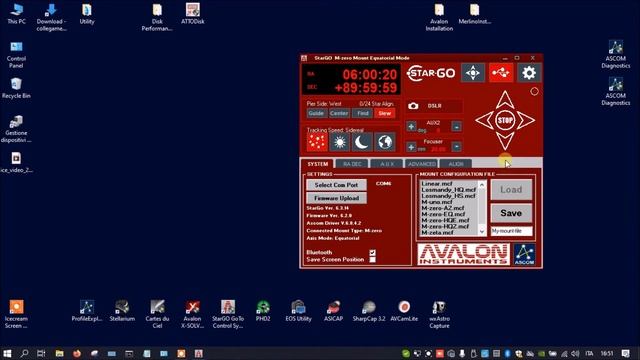Viewport: 640px width, 360px height.
Task: Open ASICAP desktop shortcut
Action: click(333, 311)
